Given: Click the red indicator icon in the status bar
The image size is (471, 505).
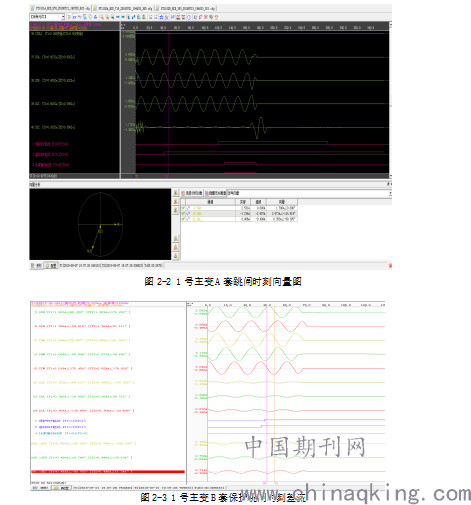Looking at the screenshot, I should [x=390, y=266].
